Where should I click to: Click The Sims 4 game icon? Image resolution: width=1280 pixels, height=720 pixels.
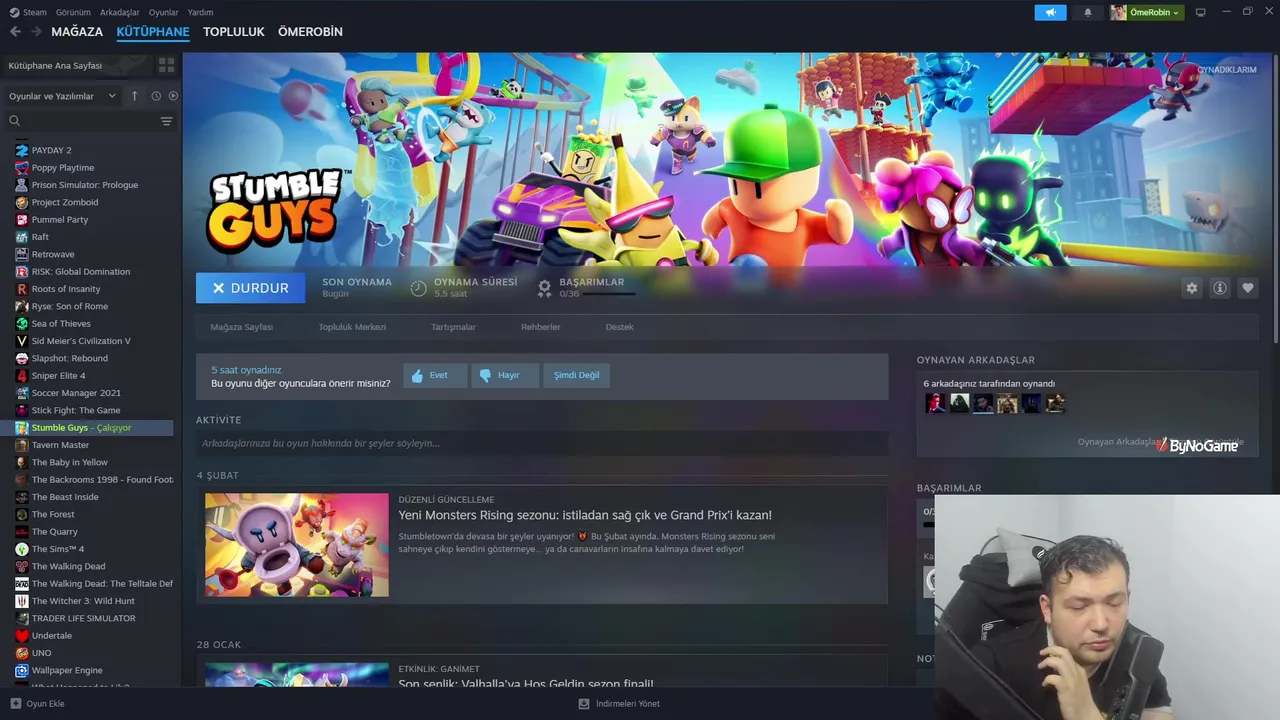tap(22, 549)
